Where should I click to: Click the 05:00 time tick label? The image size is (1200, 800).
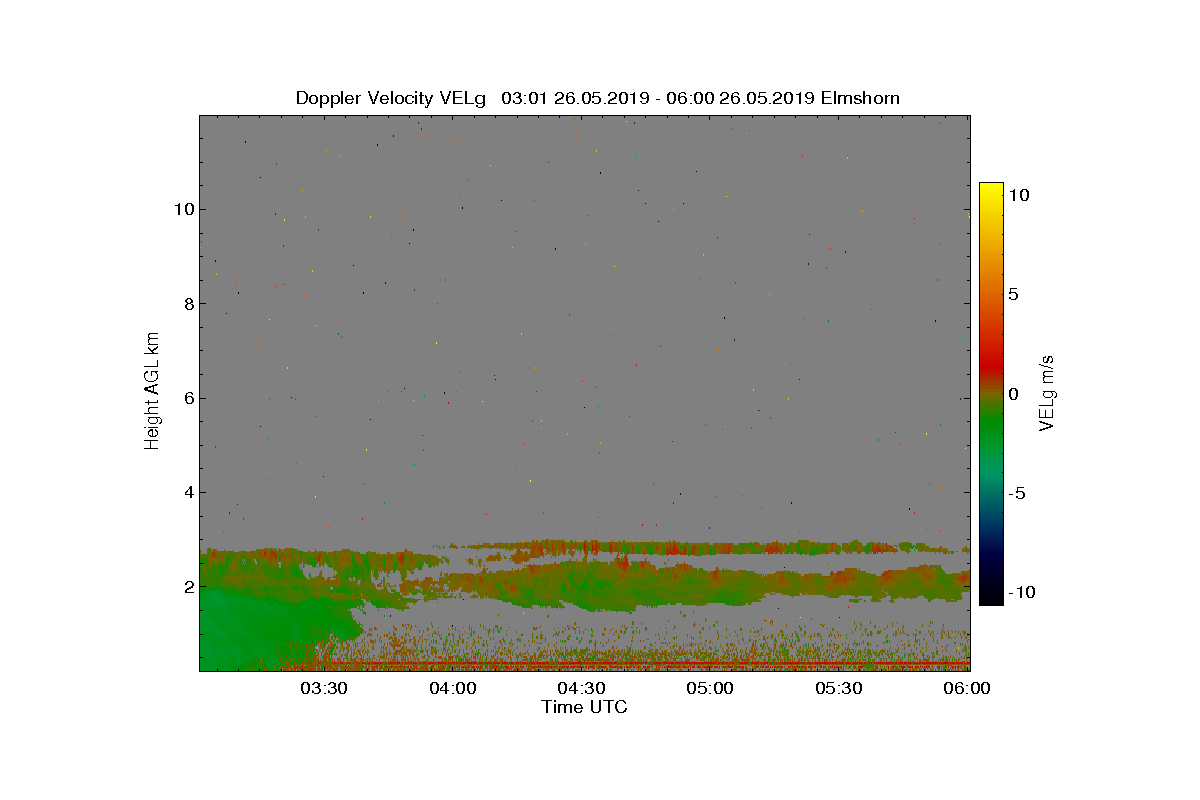pyautogui.click(x=710, y=688)
